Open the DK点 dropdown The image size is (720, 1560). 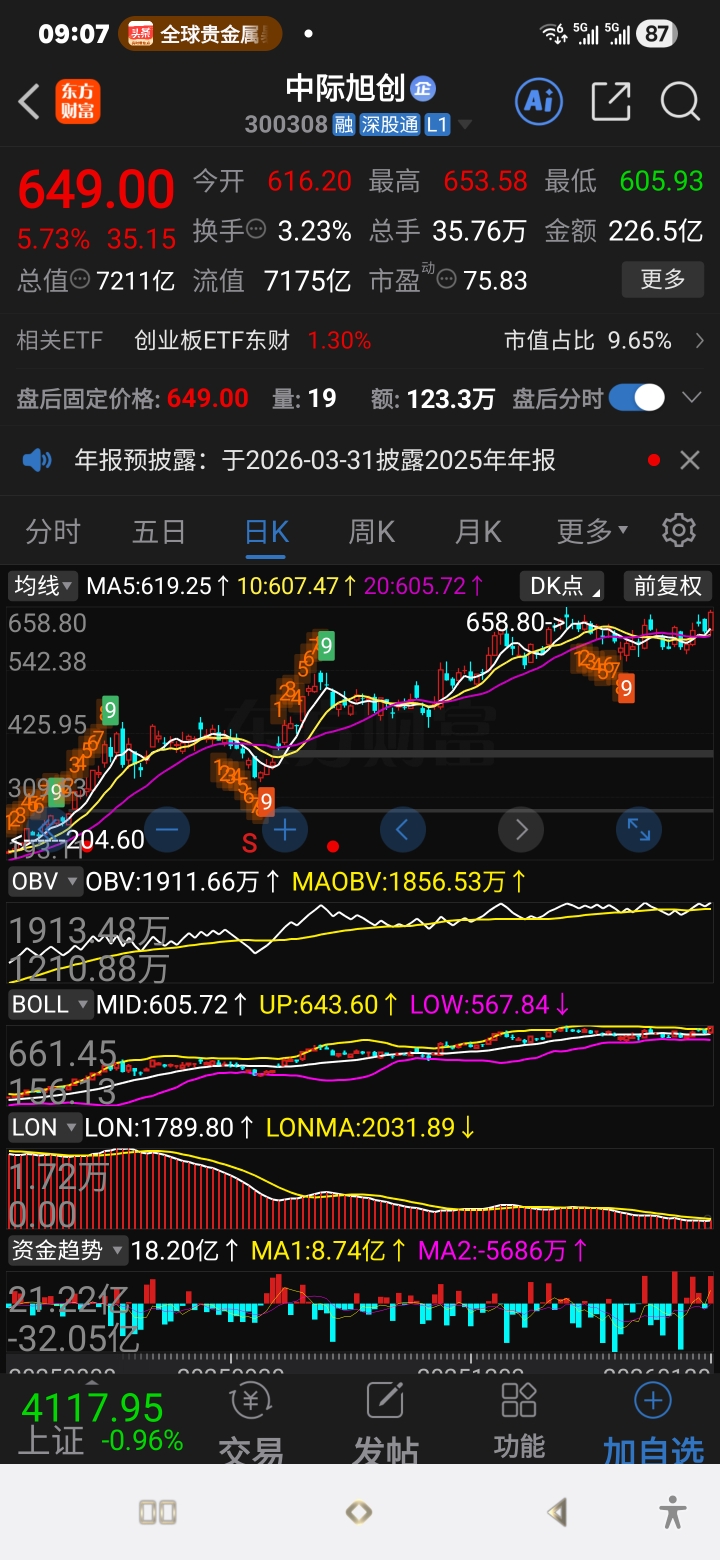[x=561, y=585]
